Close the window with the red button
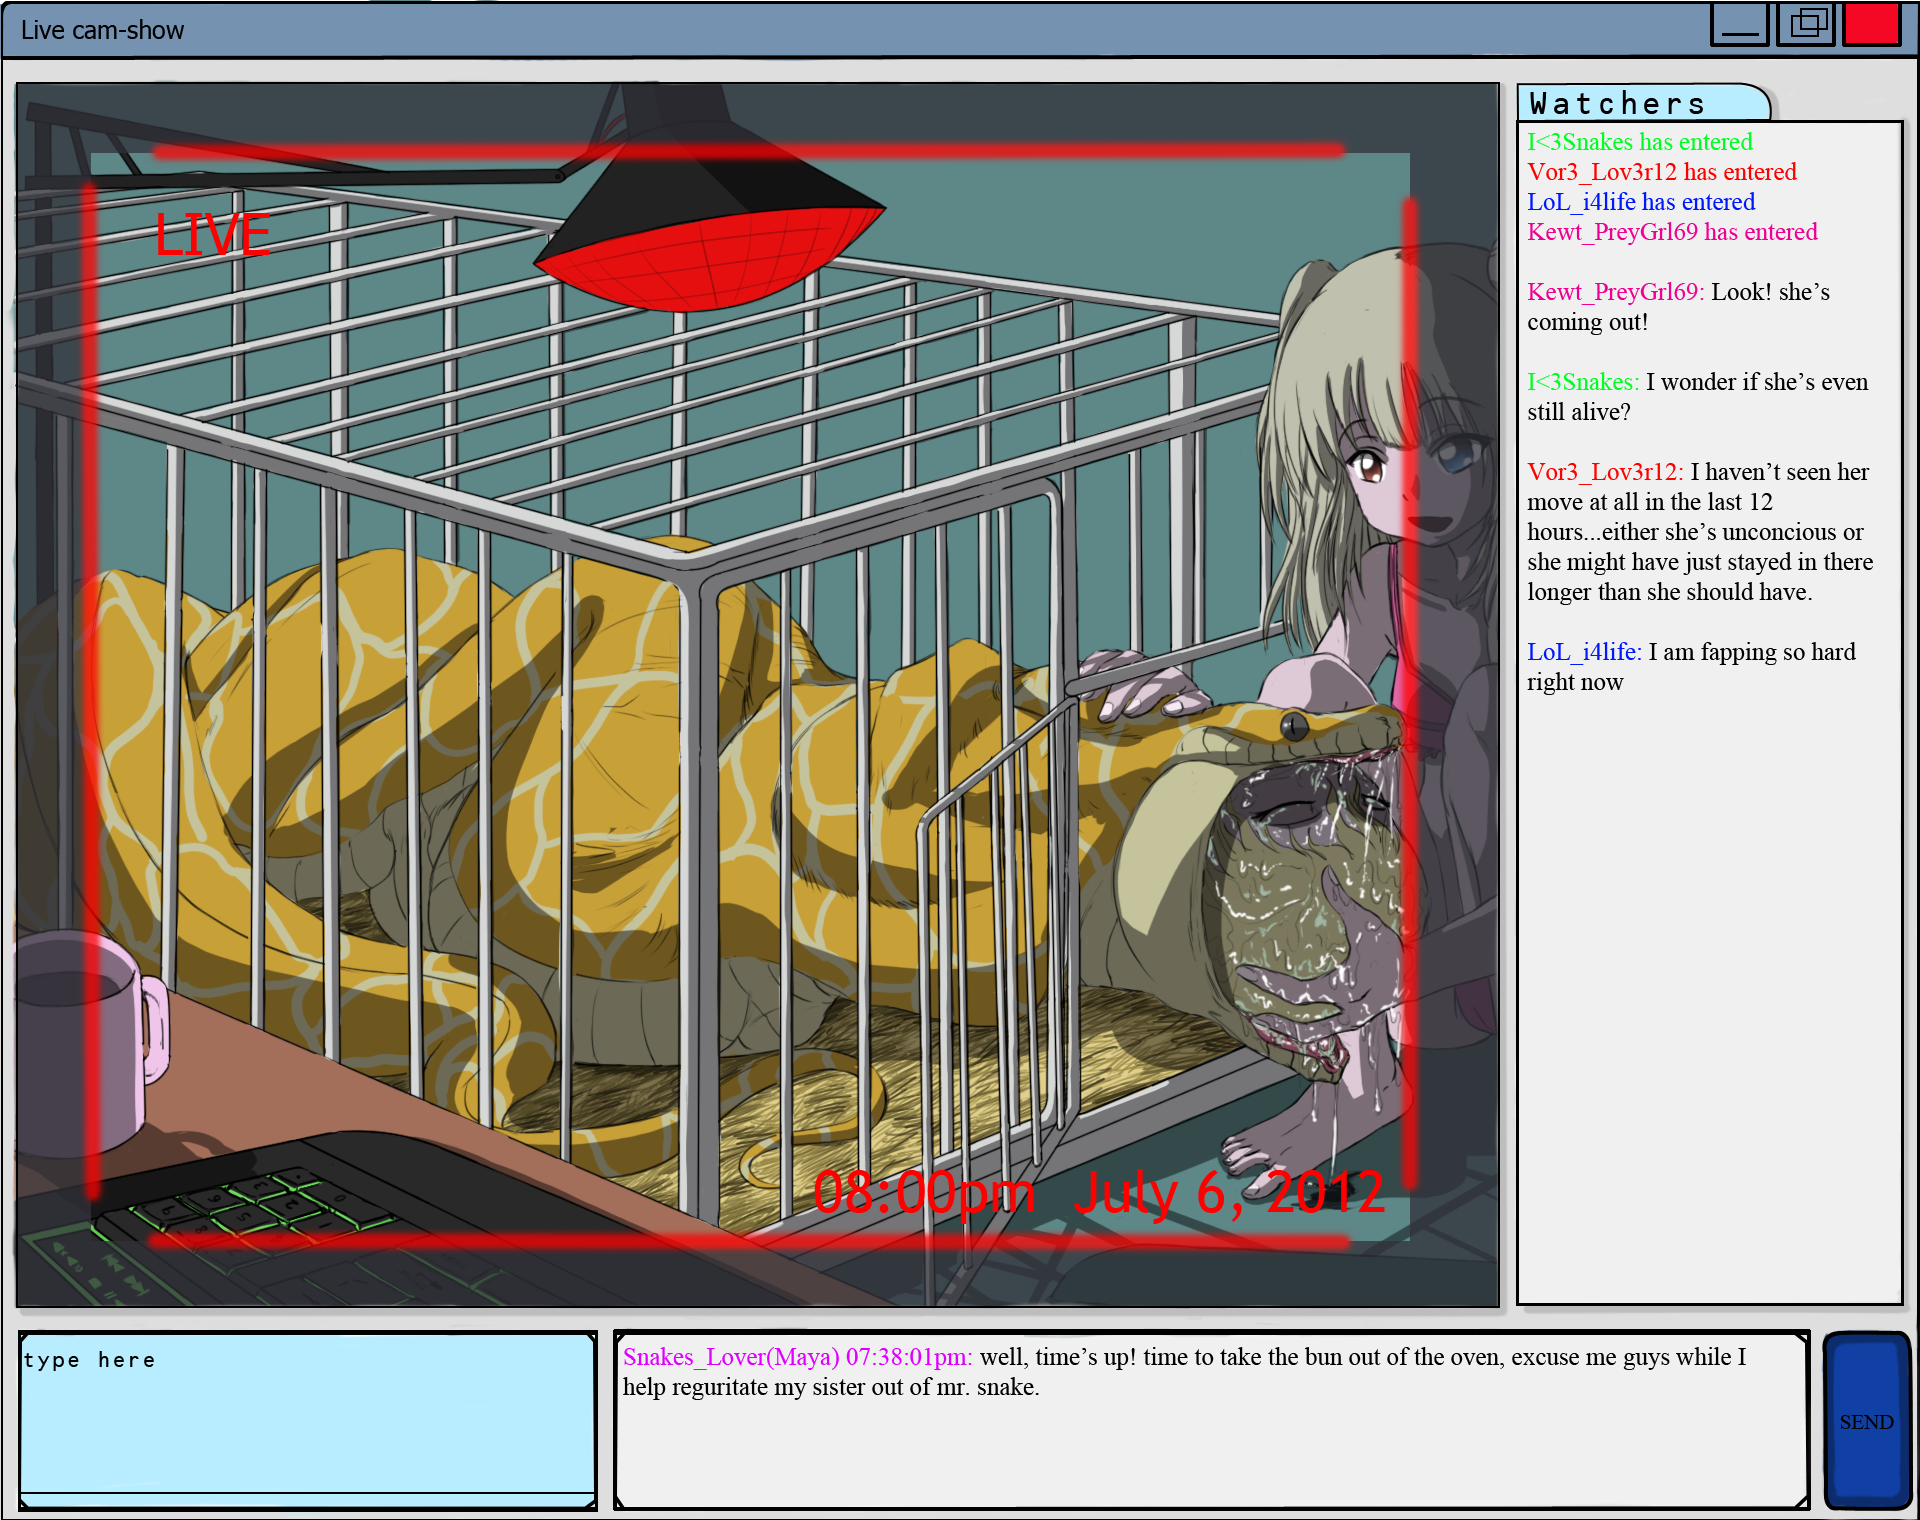This screenshot has width=1920, height=1520. point(1871,24)
